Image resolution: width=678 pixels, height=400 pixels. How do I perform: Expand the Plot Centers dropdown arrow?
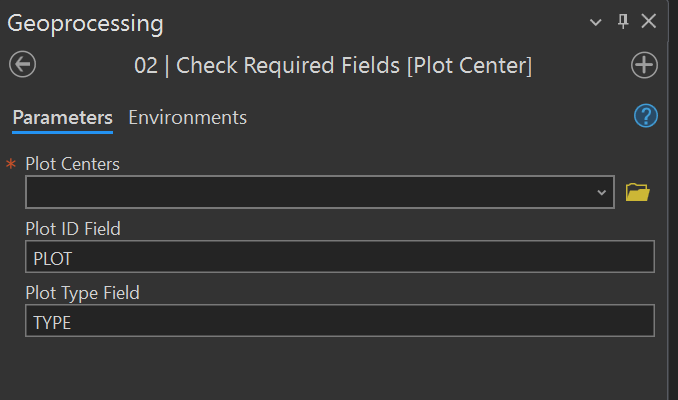[601, 192]
